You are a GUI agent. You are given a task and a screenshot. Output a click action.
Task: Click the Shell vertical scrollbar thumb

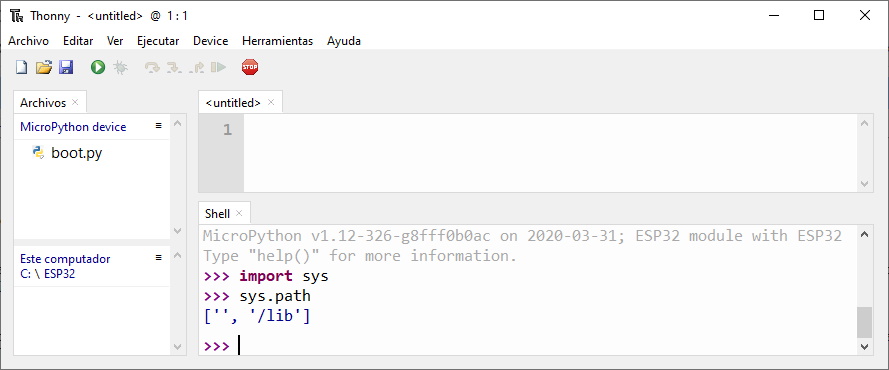(863, 322)
